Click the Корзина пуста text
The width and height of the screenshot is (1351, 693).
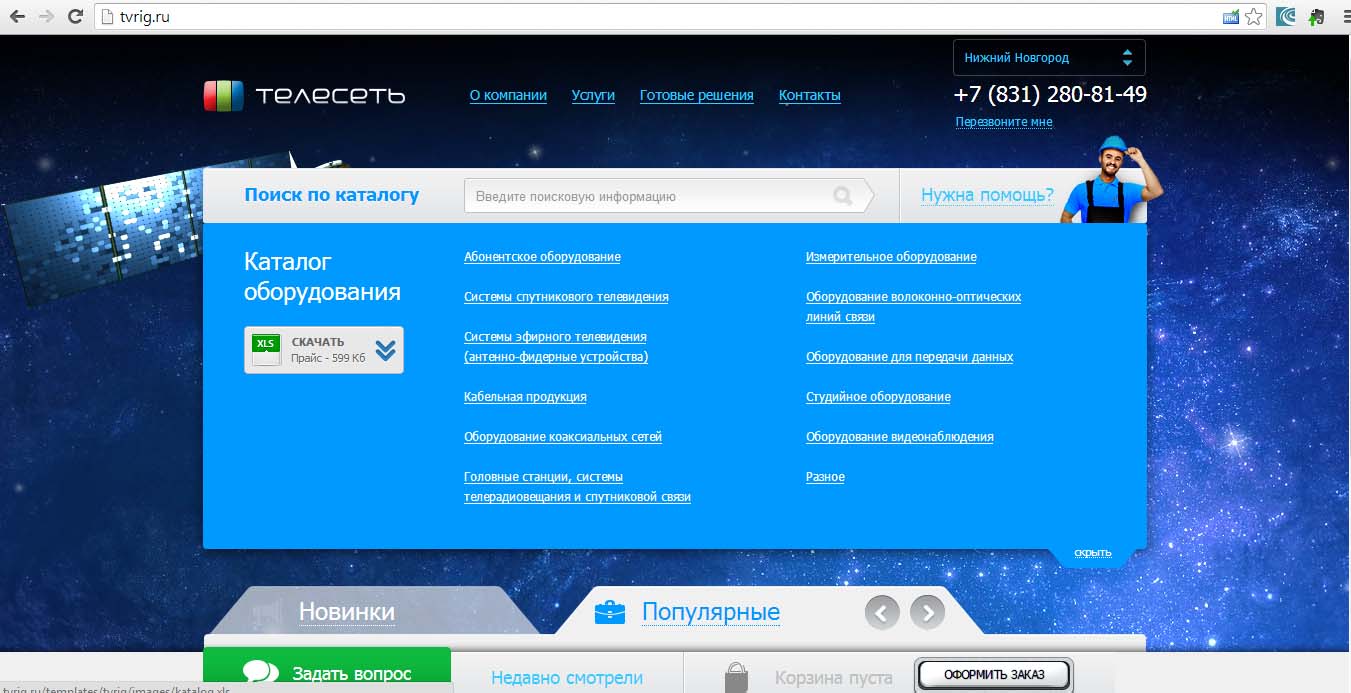pyautogui.click(x=833, y=678)
